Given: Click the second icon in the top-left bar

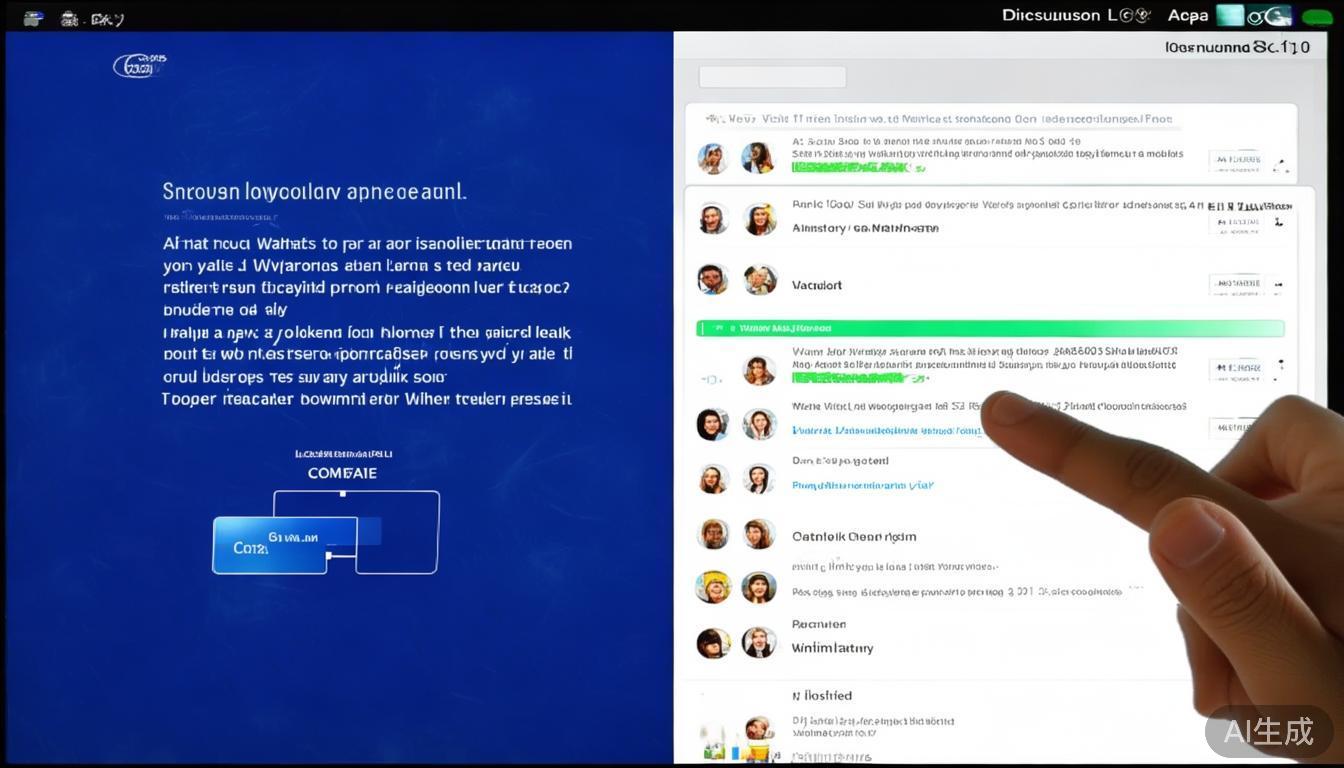Looking at the screenshot, I should pos(69,18).
